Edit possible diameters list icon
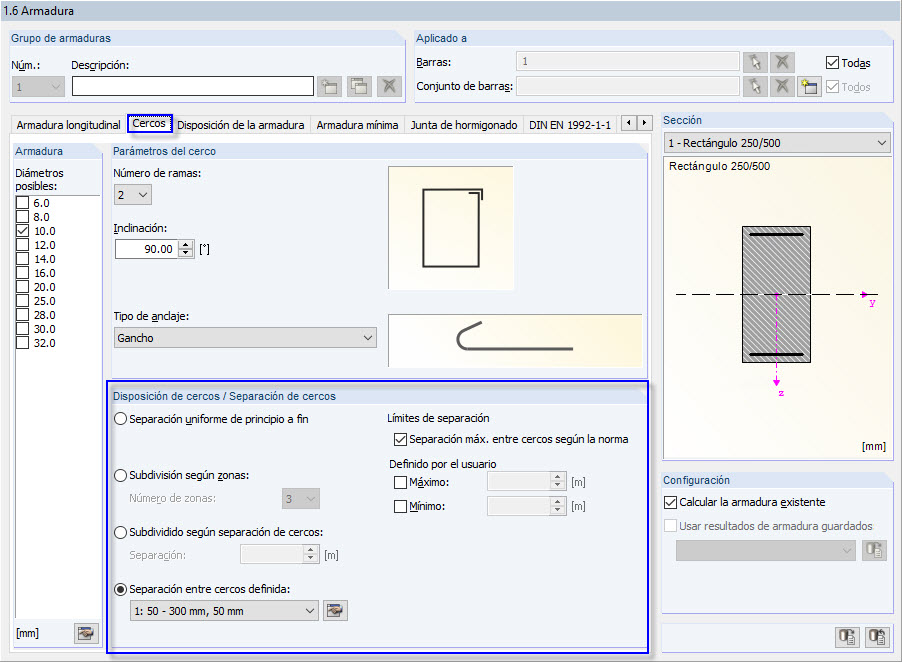The height and width of the screenshot is (662, 902). pos(86,633)
